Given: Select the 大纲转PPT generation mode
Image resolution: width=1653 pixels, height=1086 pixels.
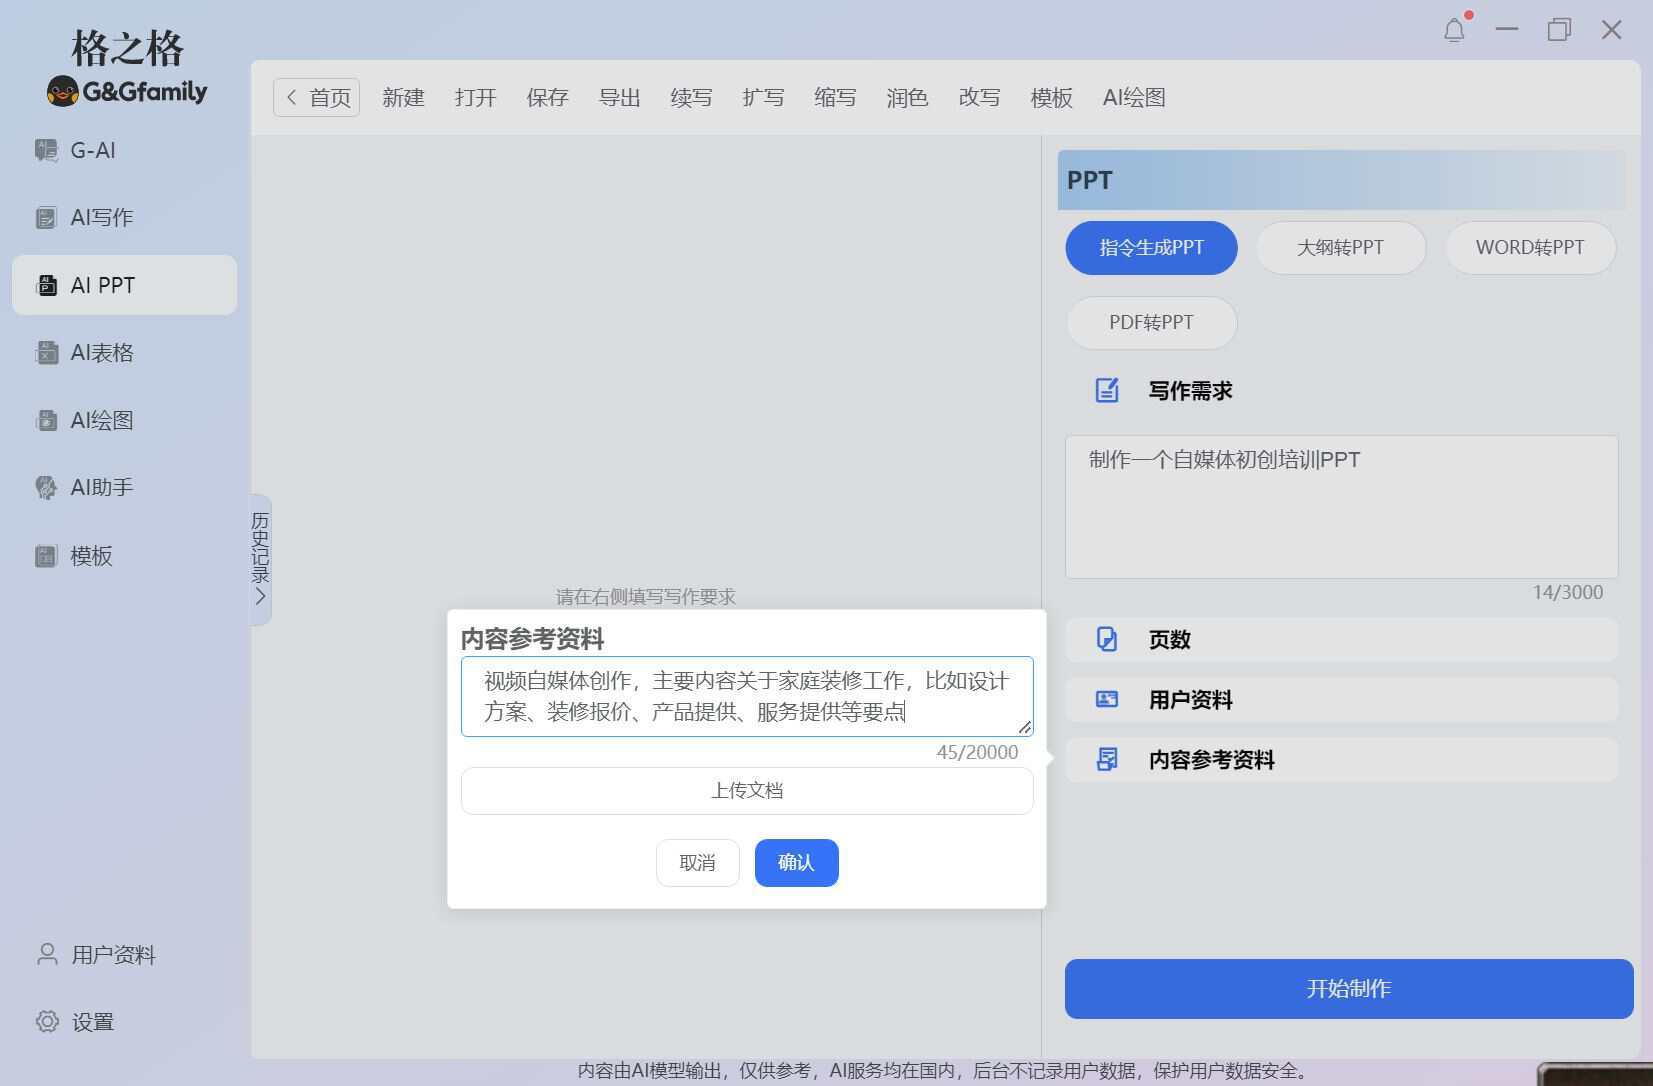Looking at the screenshot, I should (x=1340, y=247).
